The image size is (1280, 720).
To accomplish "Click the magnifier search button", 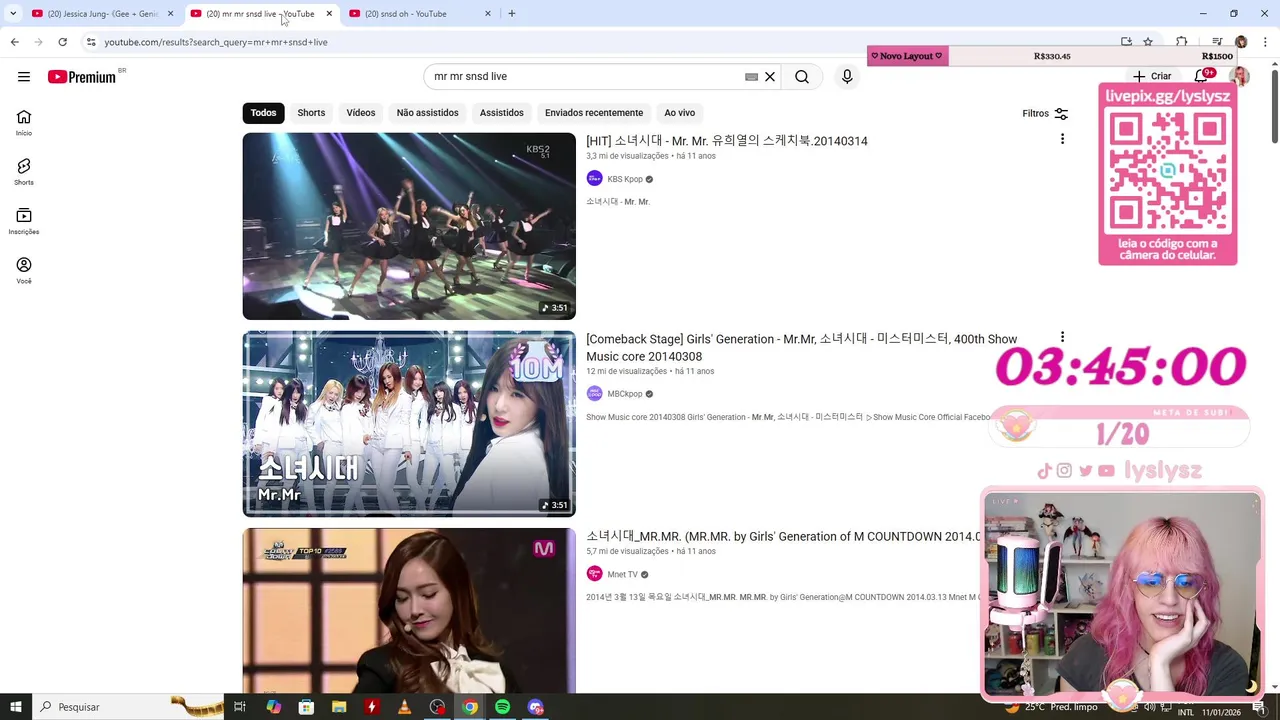I will coord(802,77).
